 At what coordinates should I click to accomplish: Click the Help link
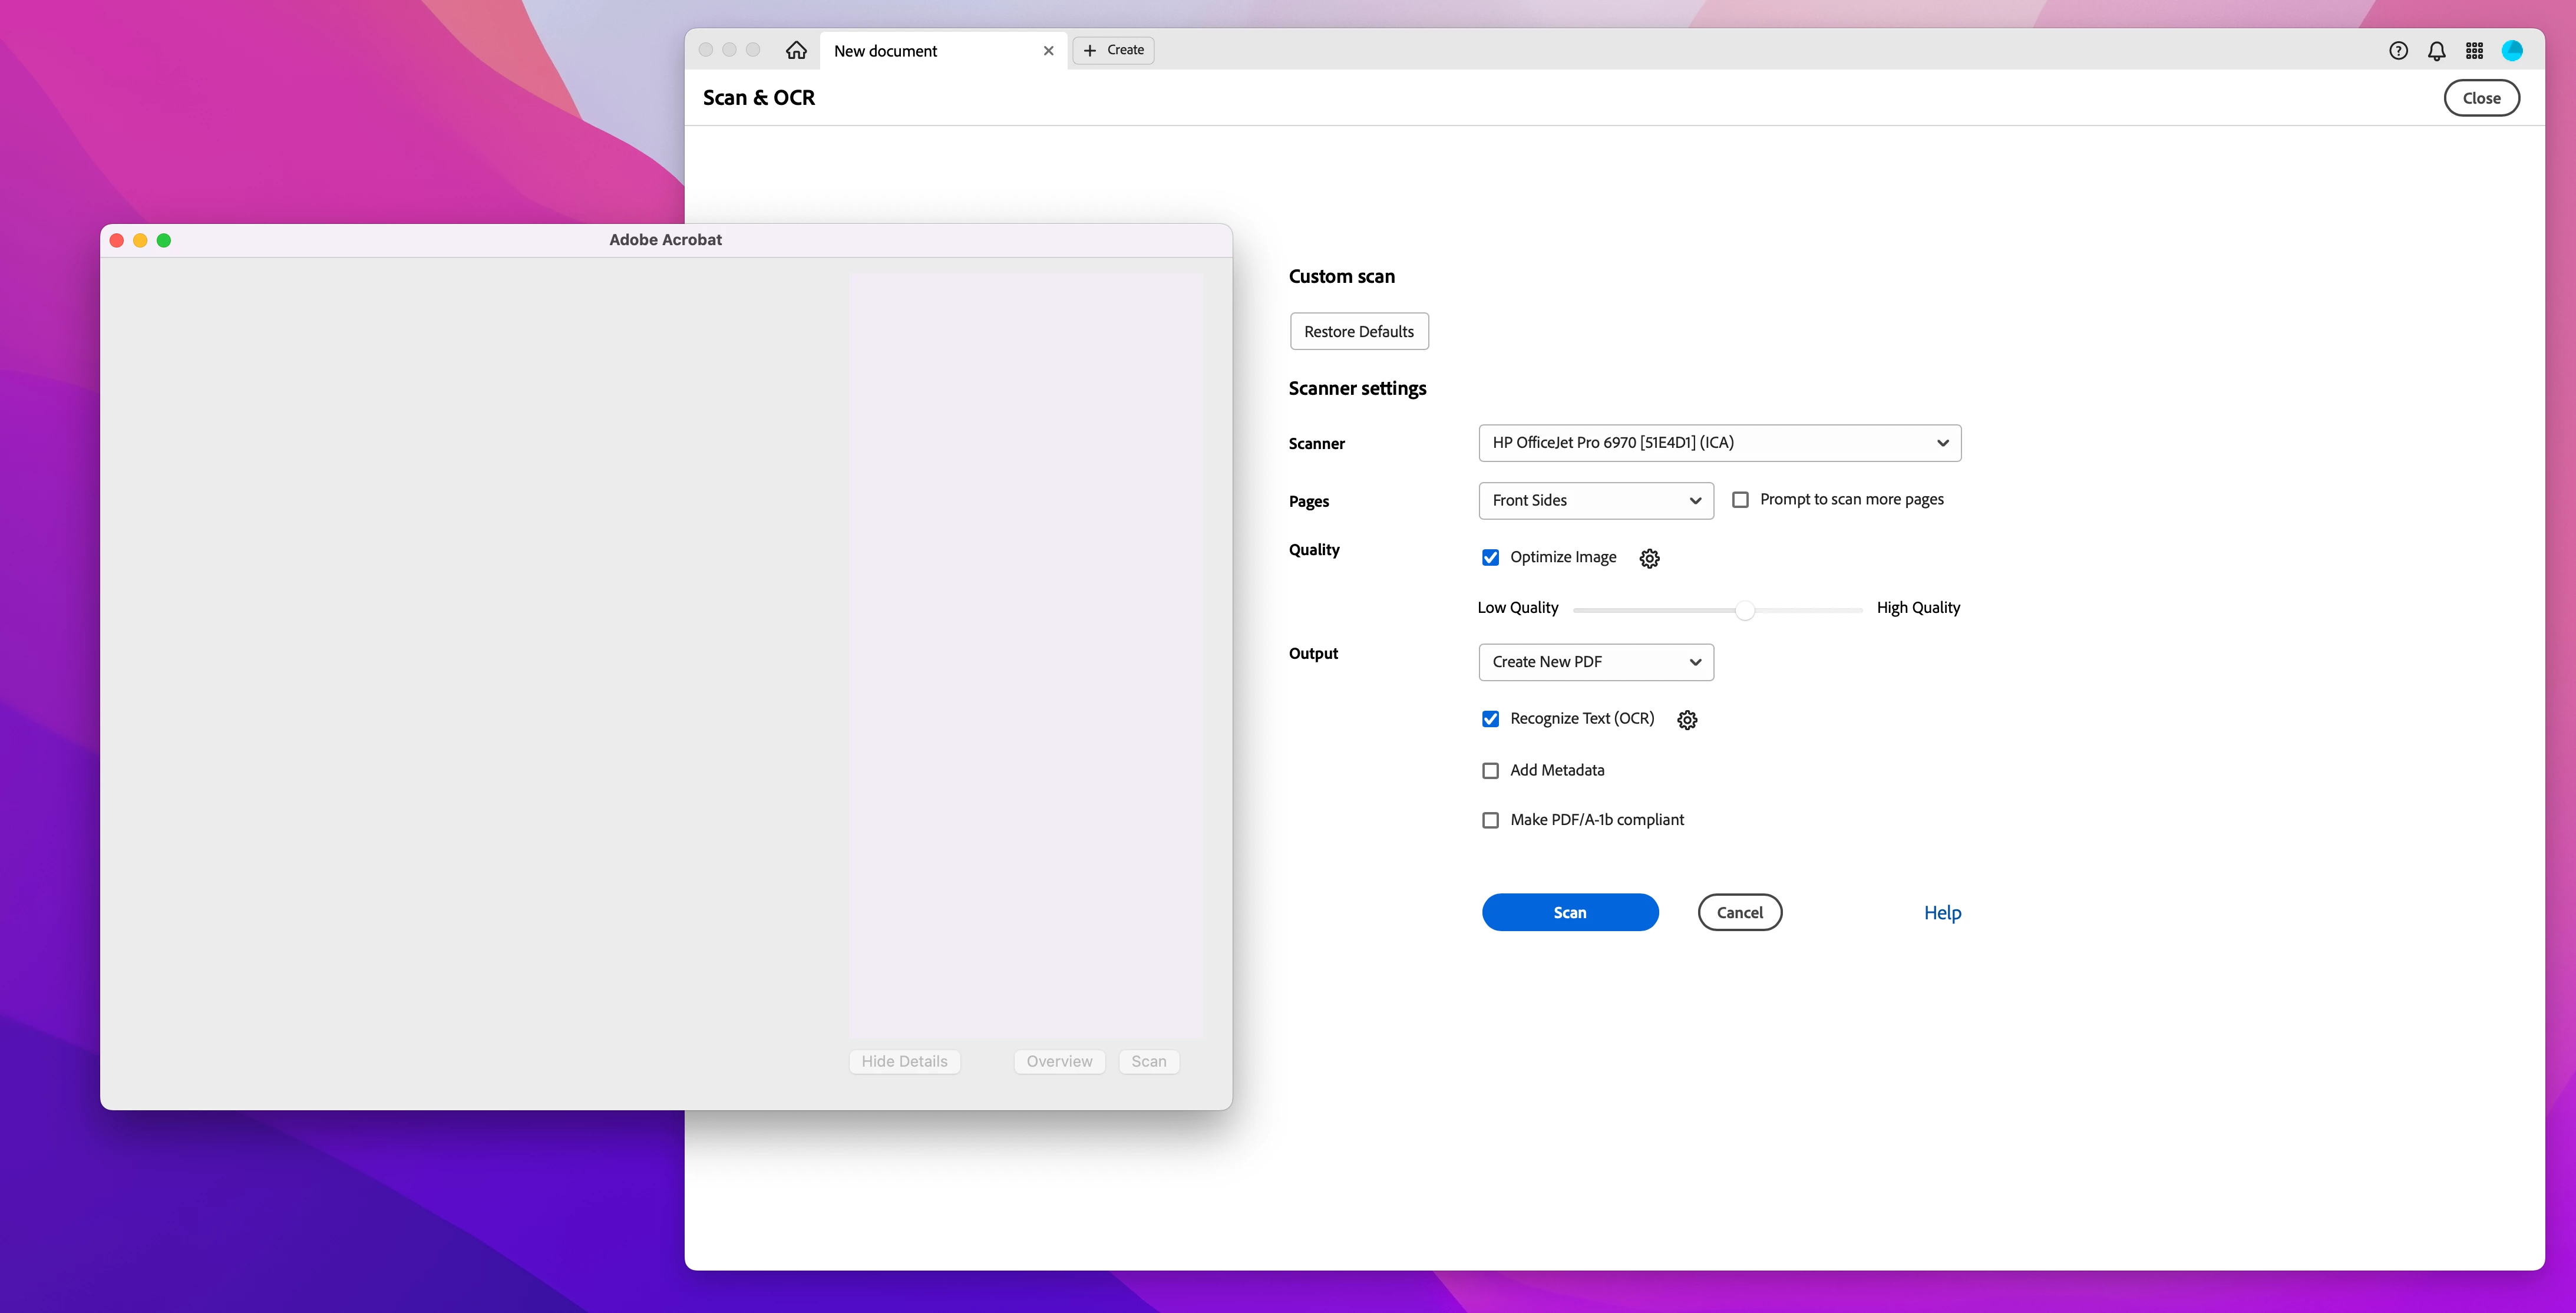point(1942,913)
